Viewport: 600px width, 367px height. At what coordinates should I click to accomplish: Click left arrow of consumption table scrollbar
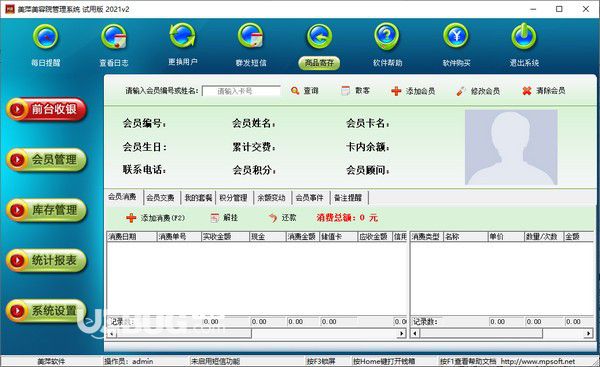(x=111, y=334)
